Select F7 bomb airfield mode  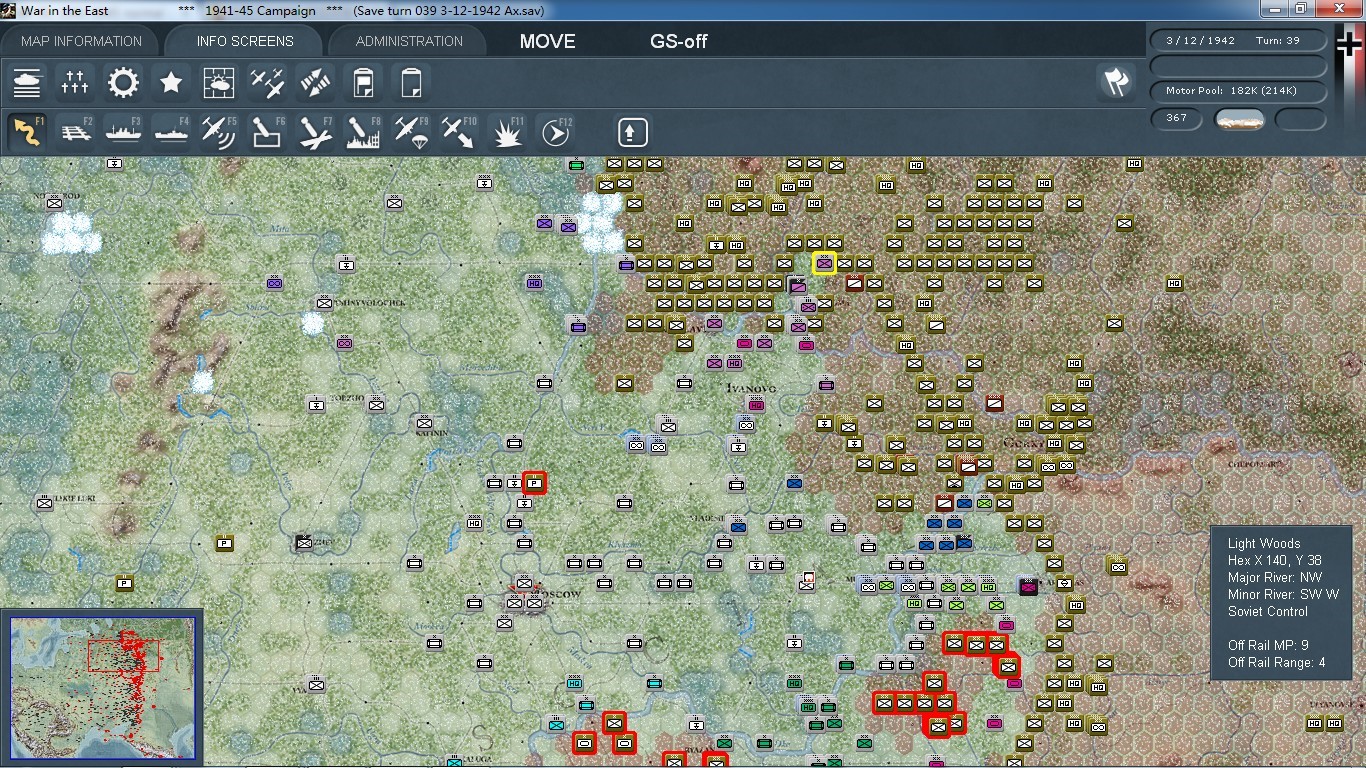(315, 132)
